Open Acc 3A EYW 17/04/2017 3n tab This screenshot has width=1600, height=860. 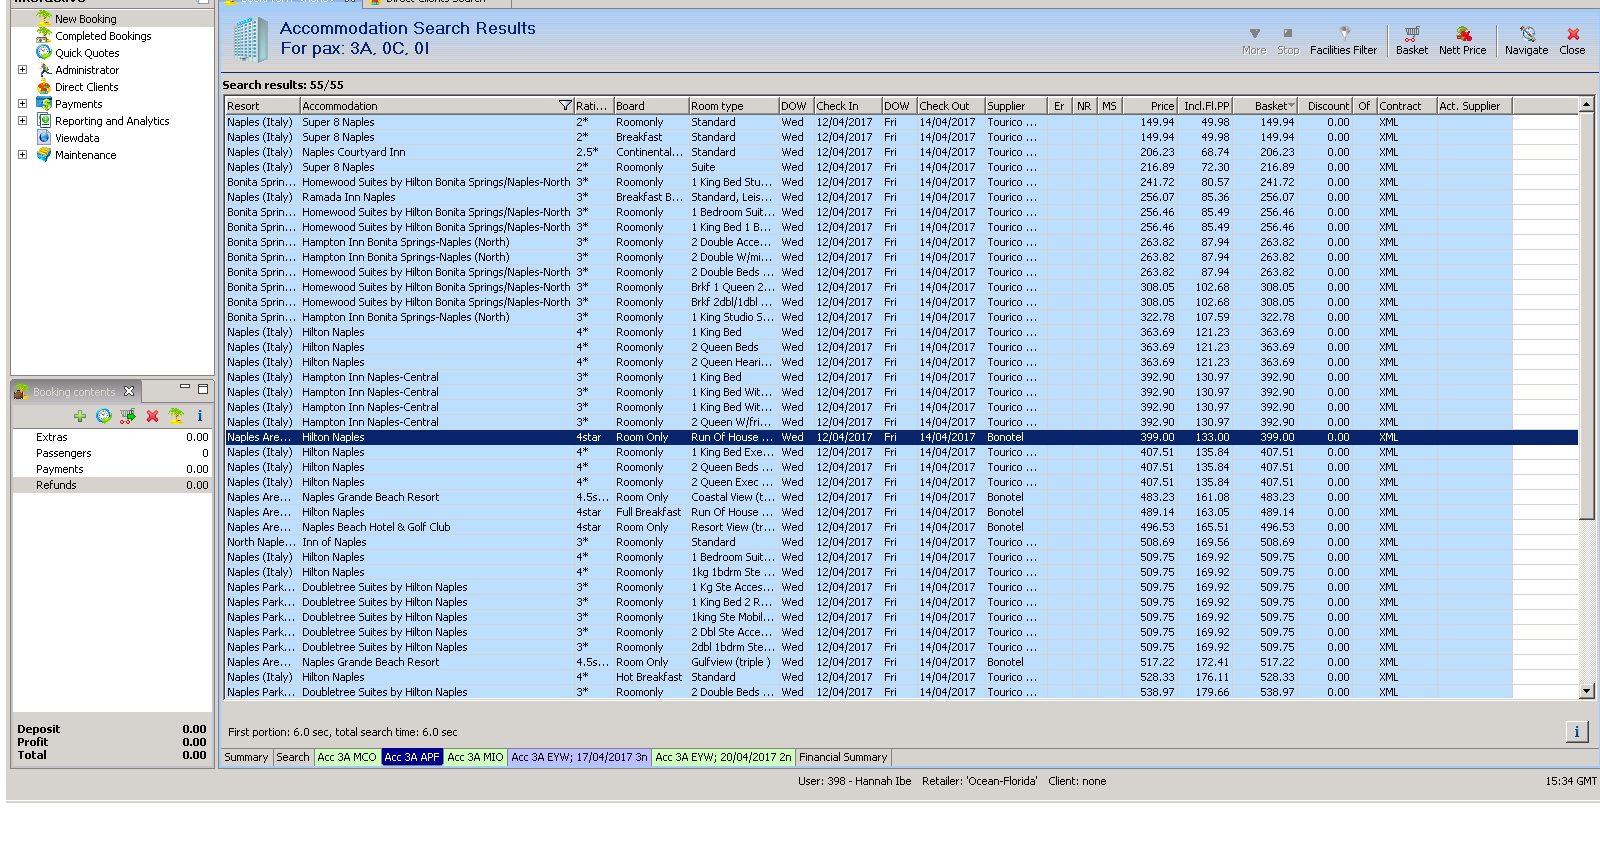point(579,757)
